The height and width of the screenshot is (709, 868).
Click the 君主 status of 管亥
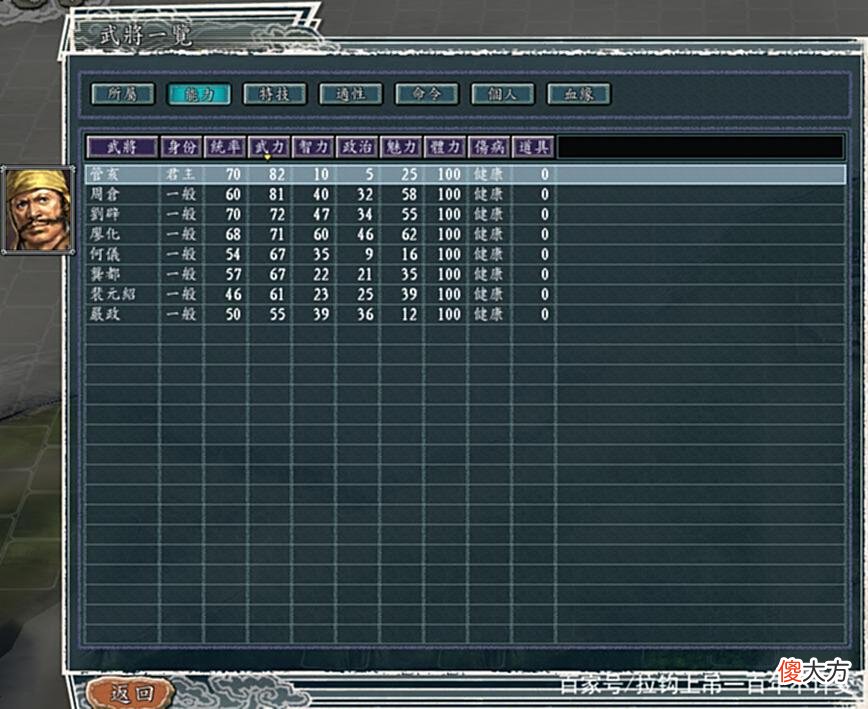click(181, 174)
